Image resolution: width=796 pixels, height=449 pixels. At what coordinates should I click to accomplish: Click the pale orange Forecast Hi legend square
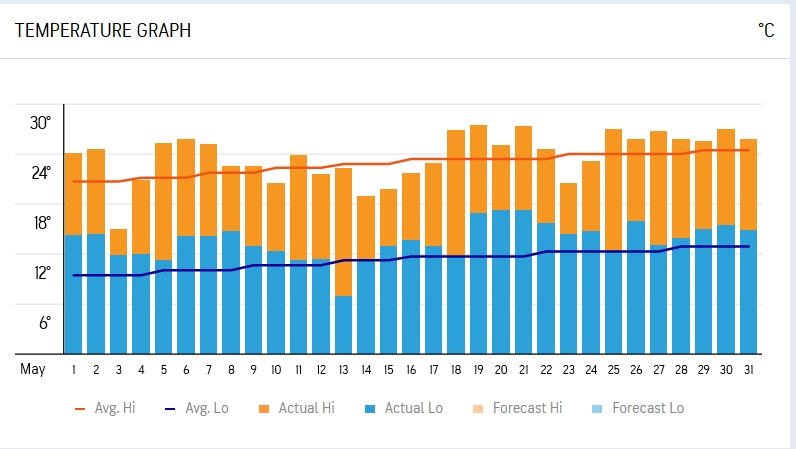click(x=501, y=408)
